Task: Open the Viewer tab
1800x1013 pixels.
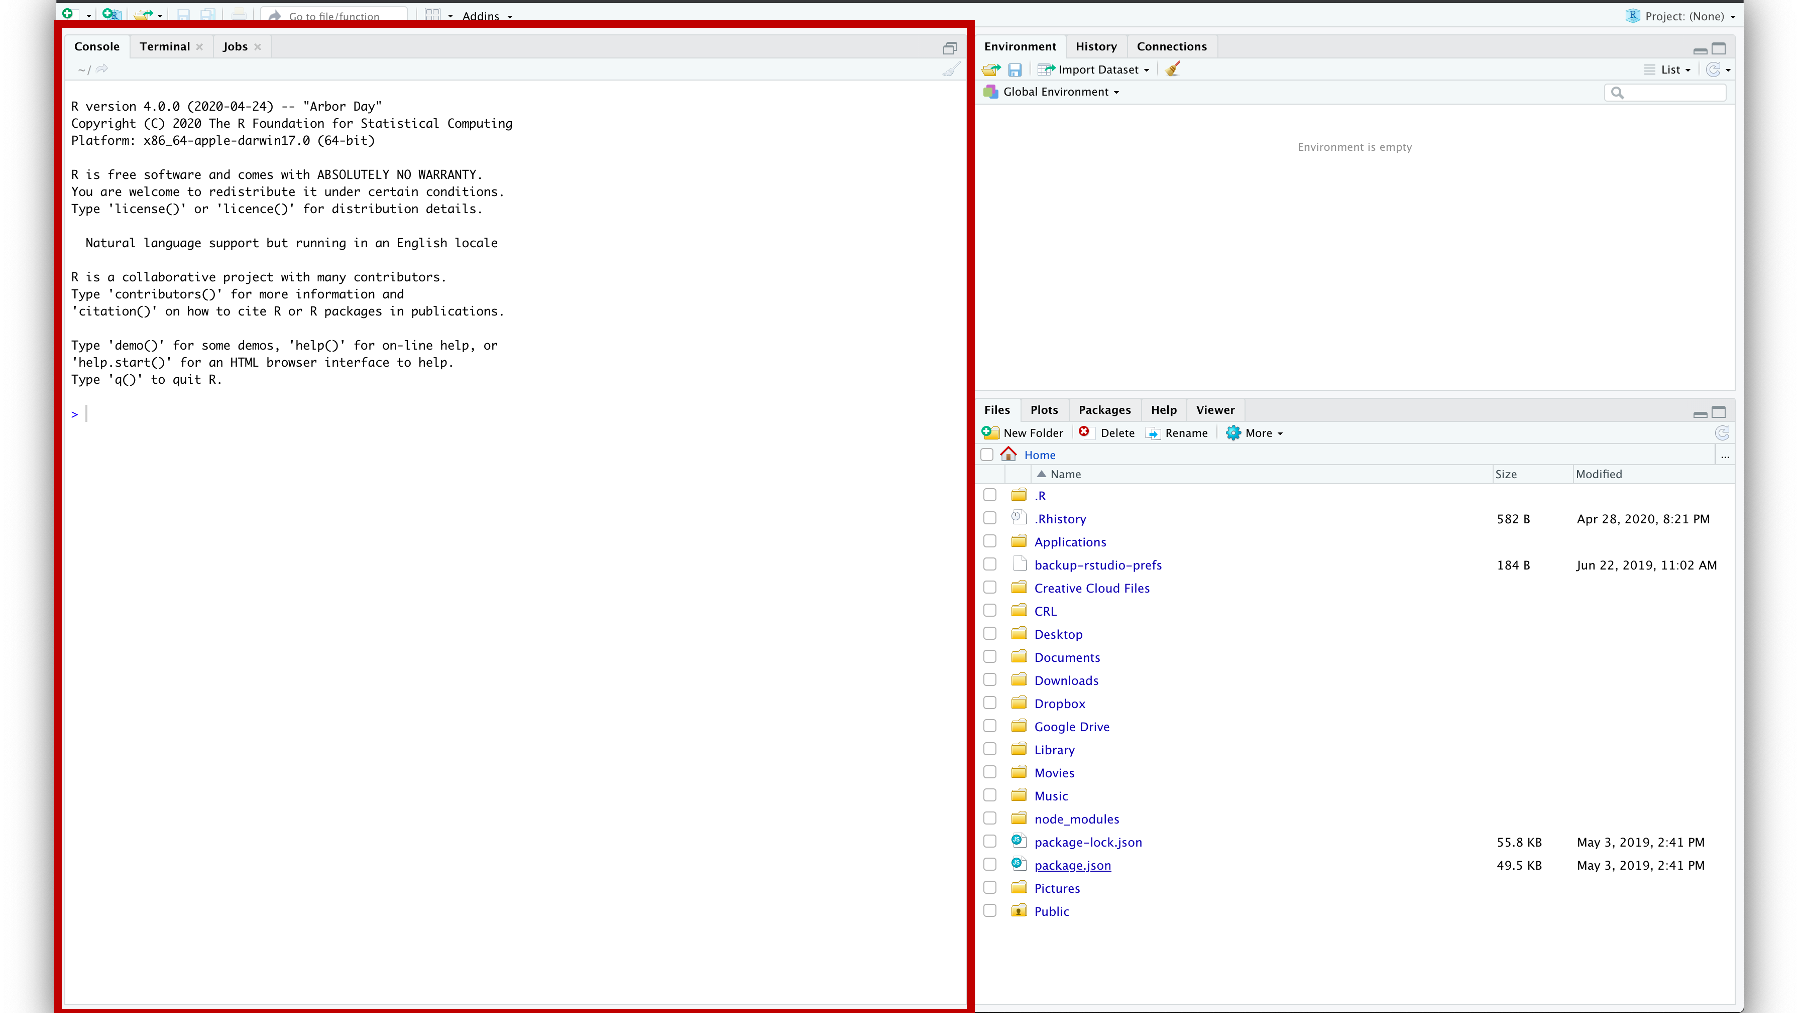Action: point(1215,410)
